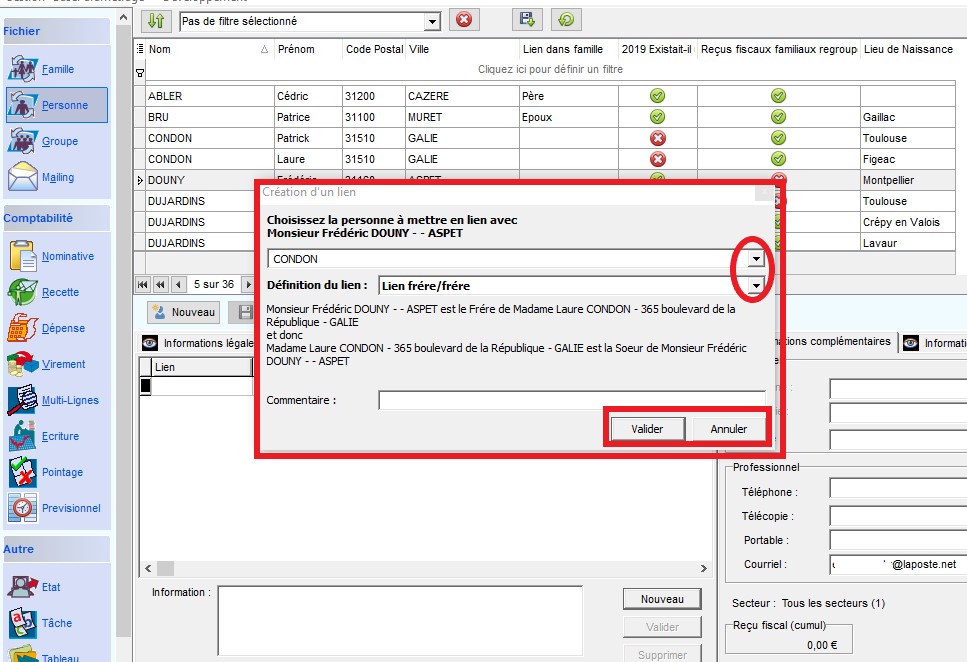
Task: Open the filter selection dropdown
Action: point(432,21)
